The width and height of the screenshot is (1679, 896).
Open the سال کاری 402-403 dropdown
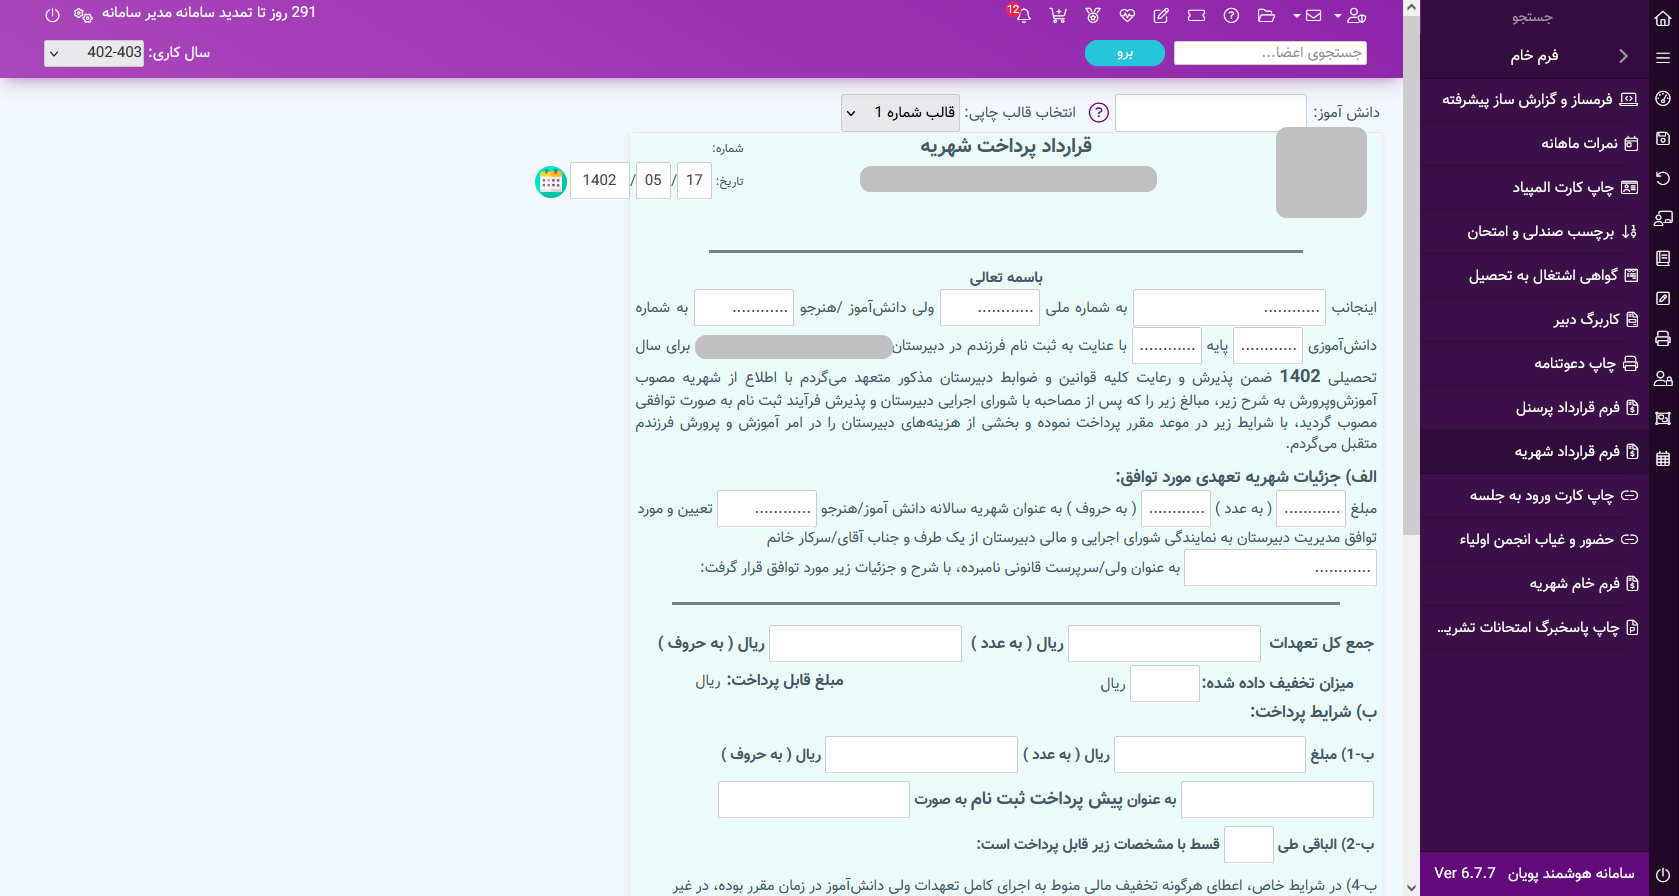tap(94, 53)
